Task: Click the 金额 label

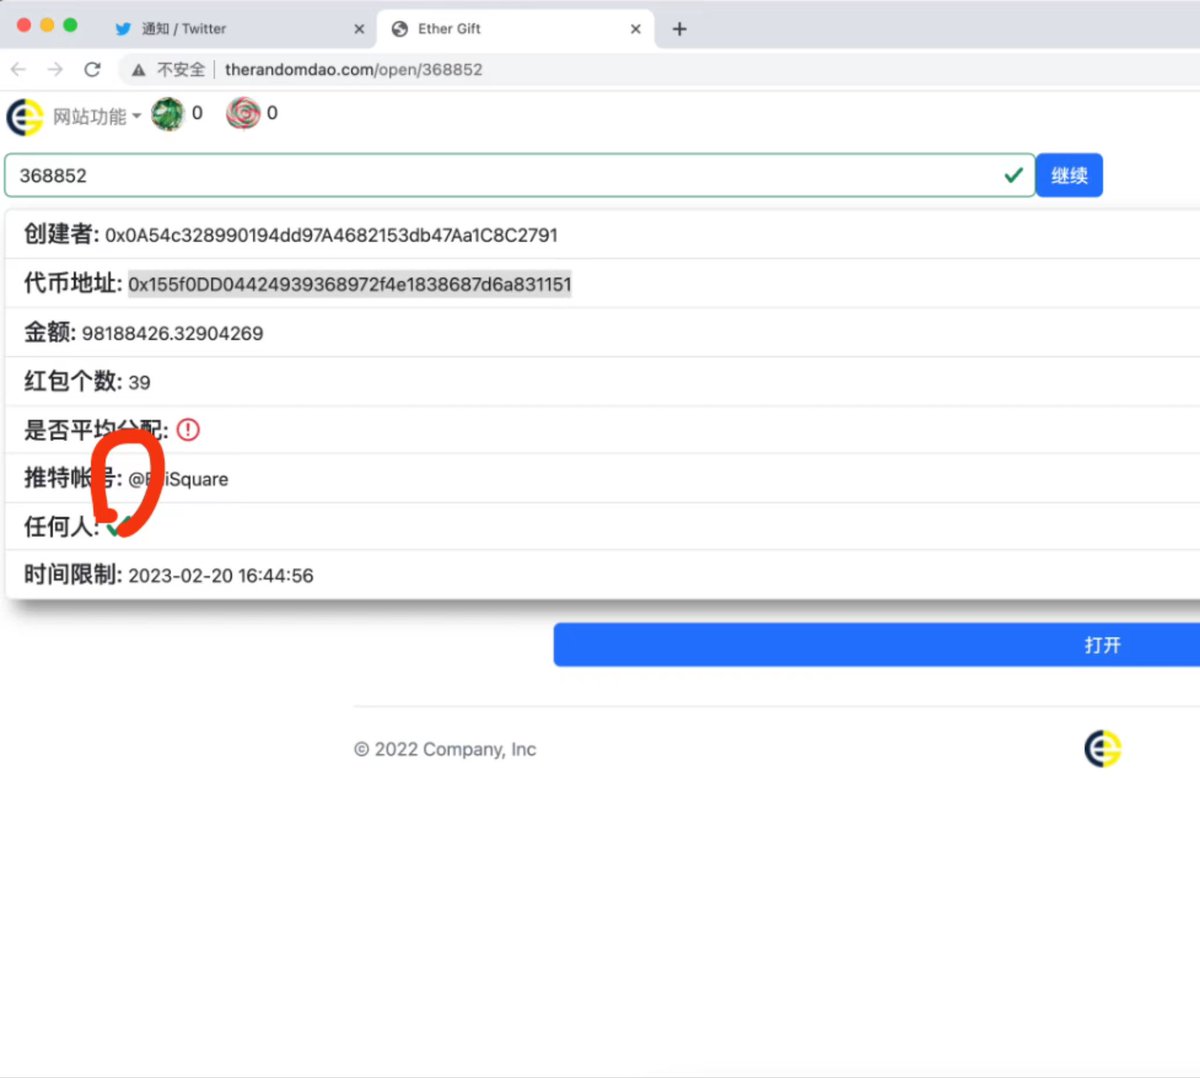Action: [x=50, y=332]
